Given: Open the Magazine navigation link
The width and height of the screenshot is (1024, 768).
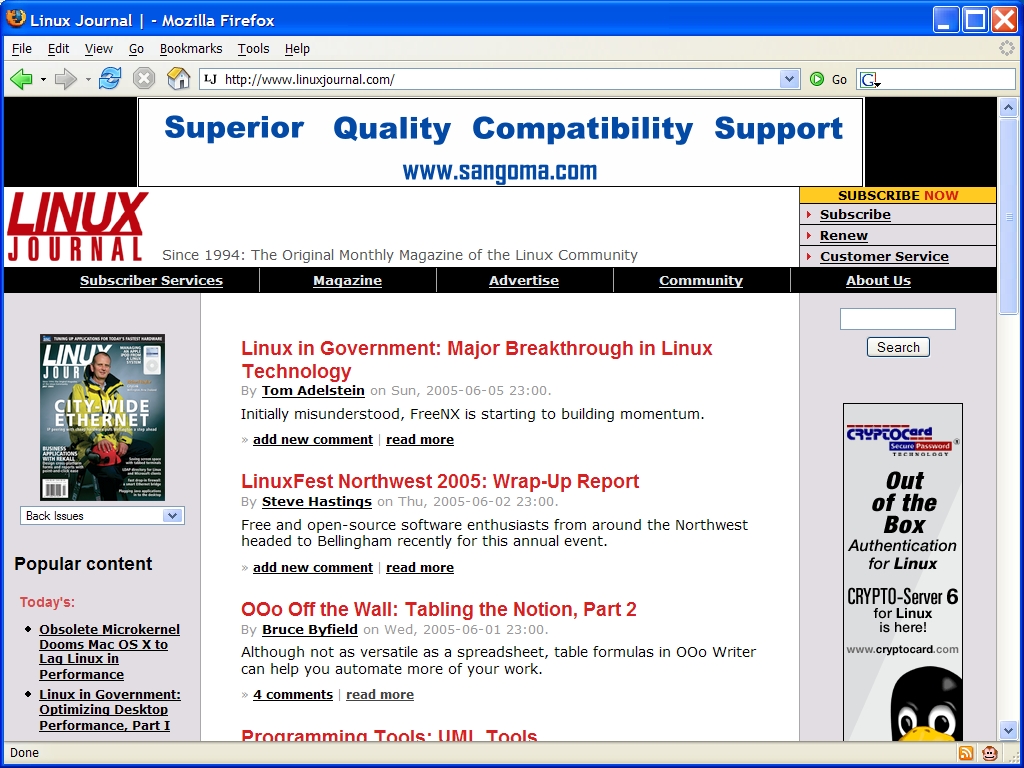Looking at the screenshot, I should [347, 281].
